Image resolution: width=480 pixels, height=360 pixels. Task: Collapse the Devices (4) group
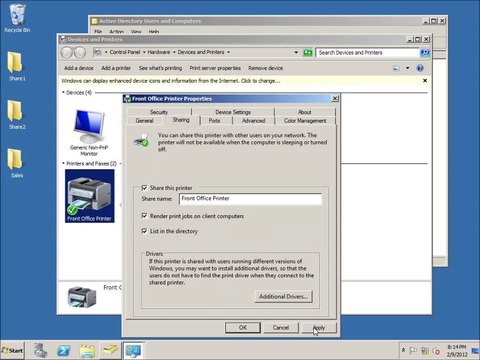click(x=63, y=92)
